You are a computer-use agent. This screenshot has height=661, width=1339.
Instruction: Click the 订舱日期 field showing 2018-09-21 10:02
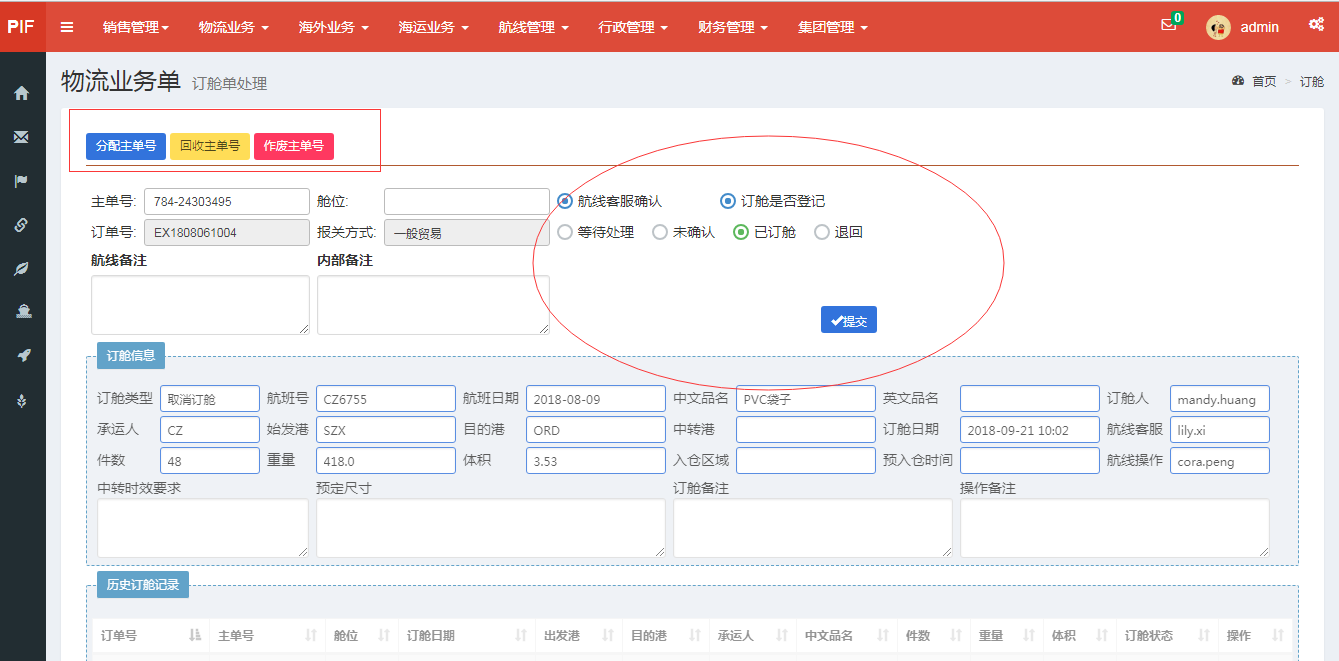[1030, 430]
